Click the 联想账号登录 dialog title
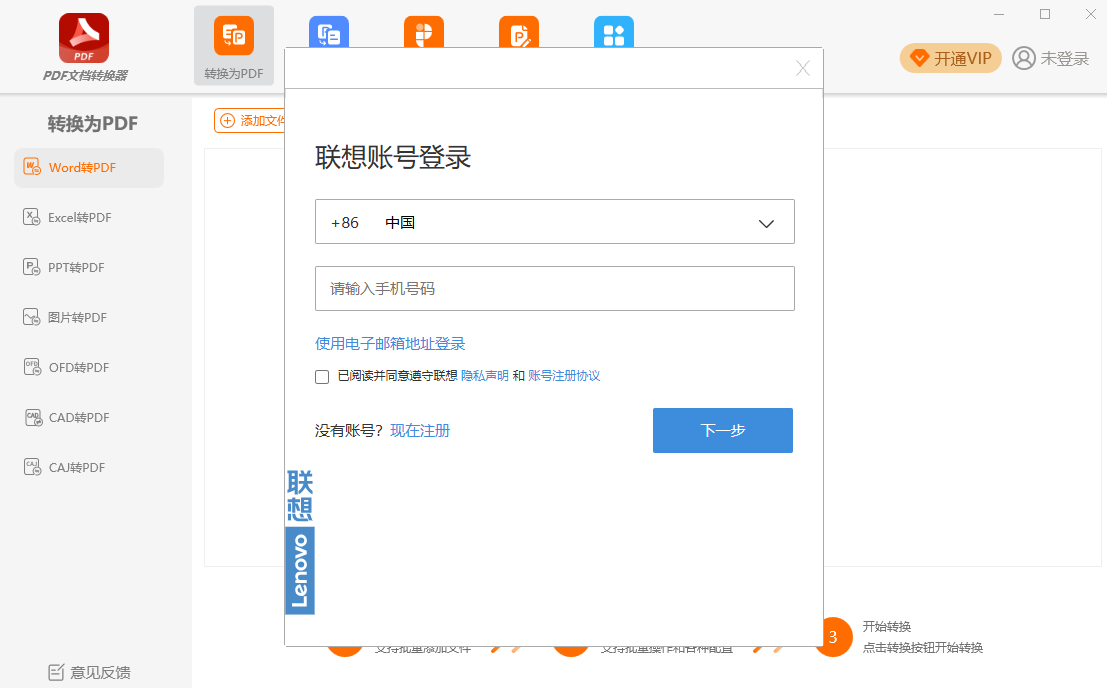This screenshot has width=1107, height=688. tap(393, 157)
